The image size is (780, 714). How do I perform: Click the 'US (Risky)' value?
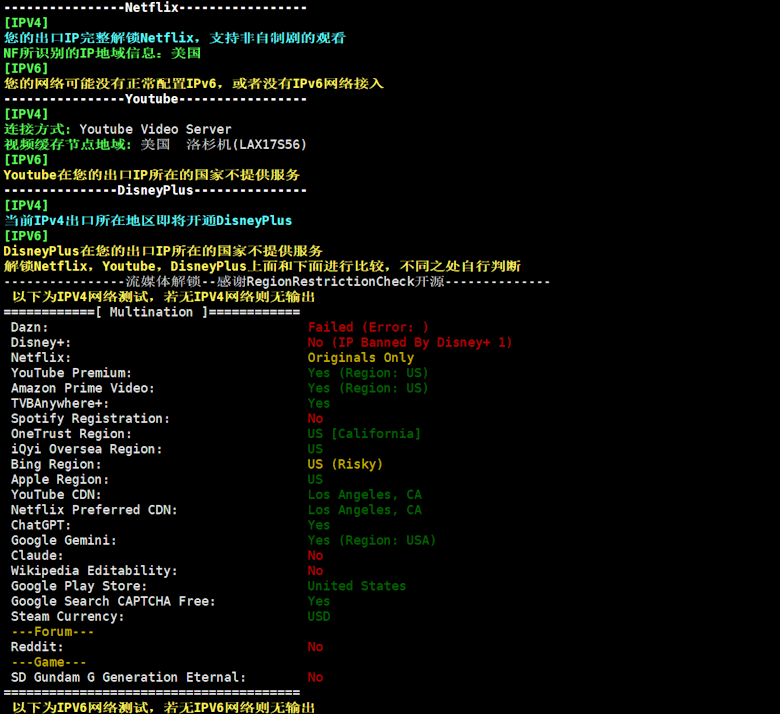345,465
